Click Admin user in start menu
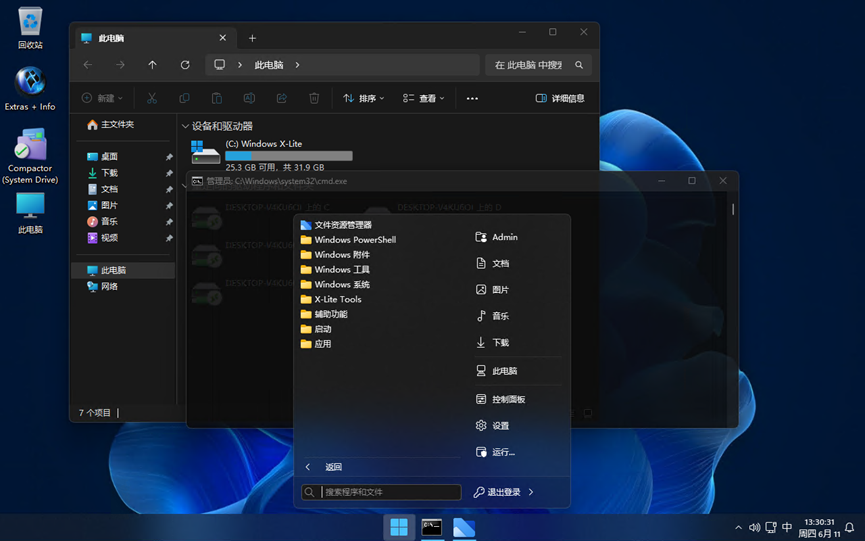The image size is (865, 541). [496, 237]
